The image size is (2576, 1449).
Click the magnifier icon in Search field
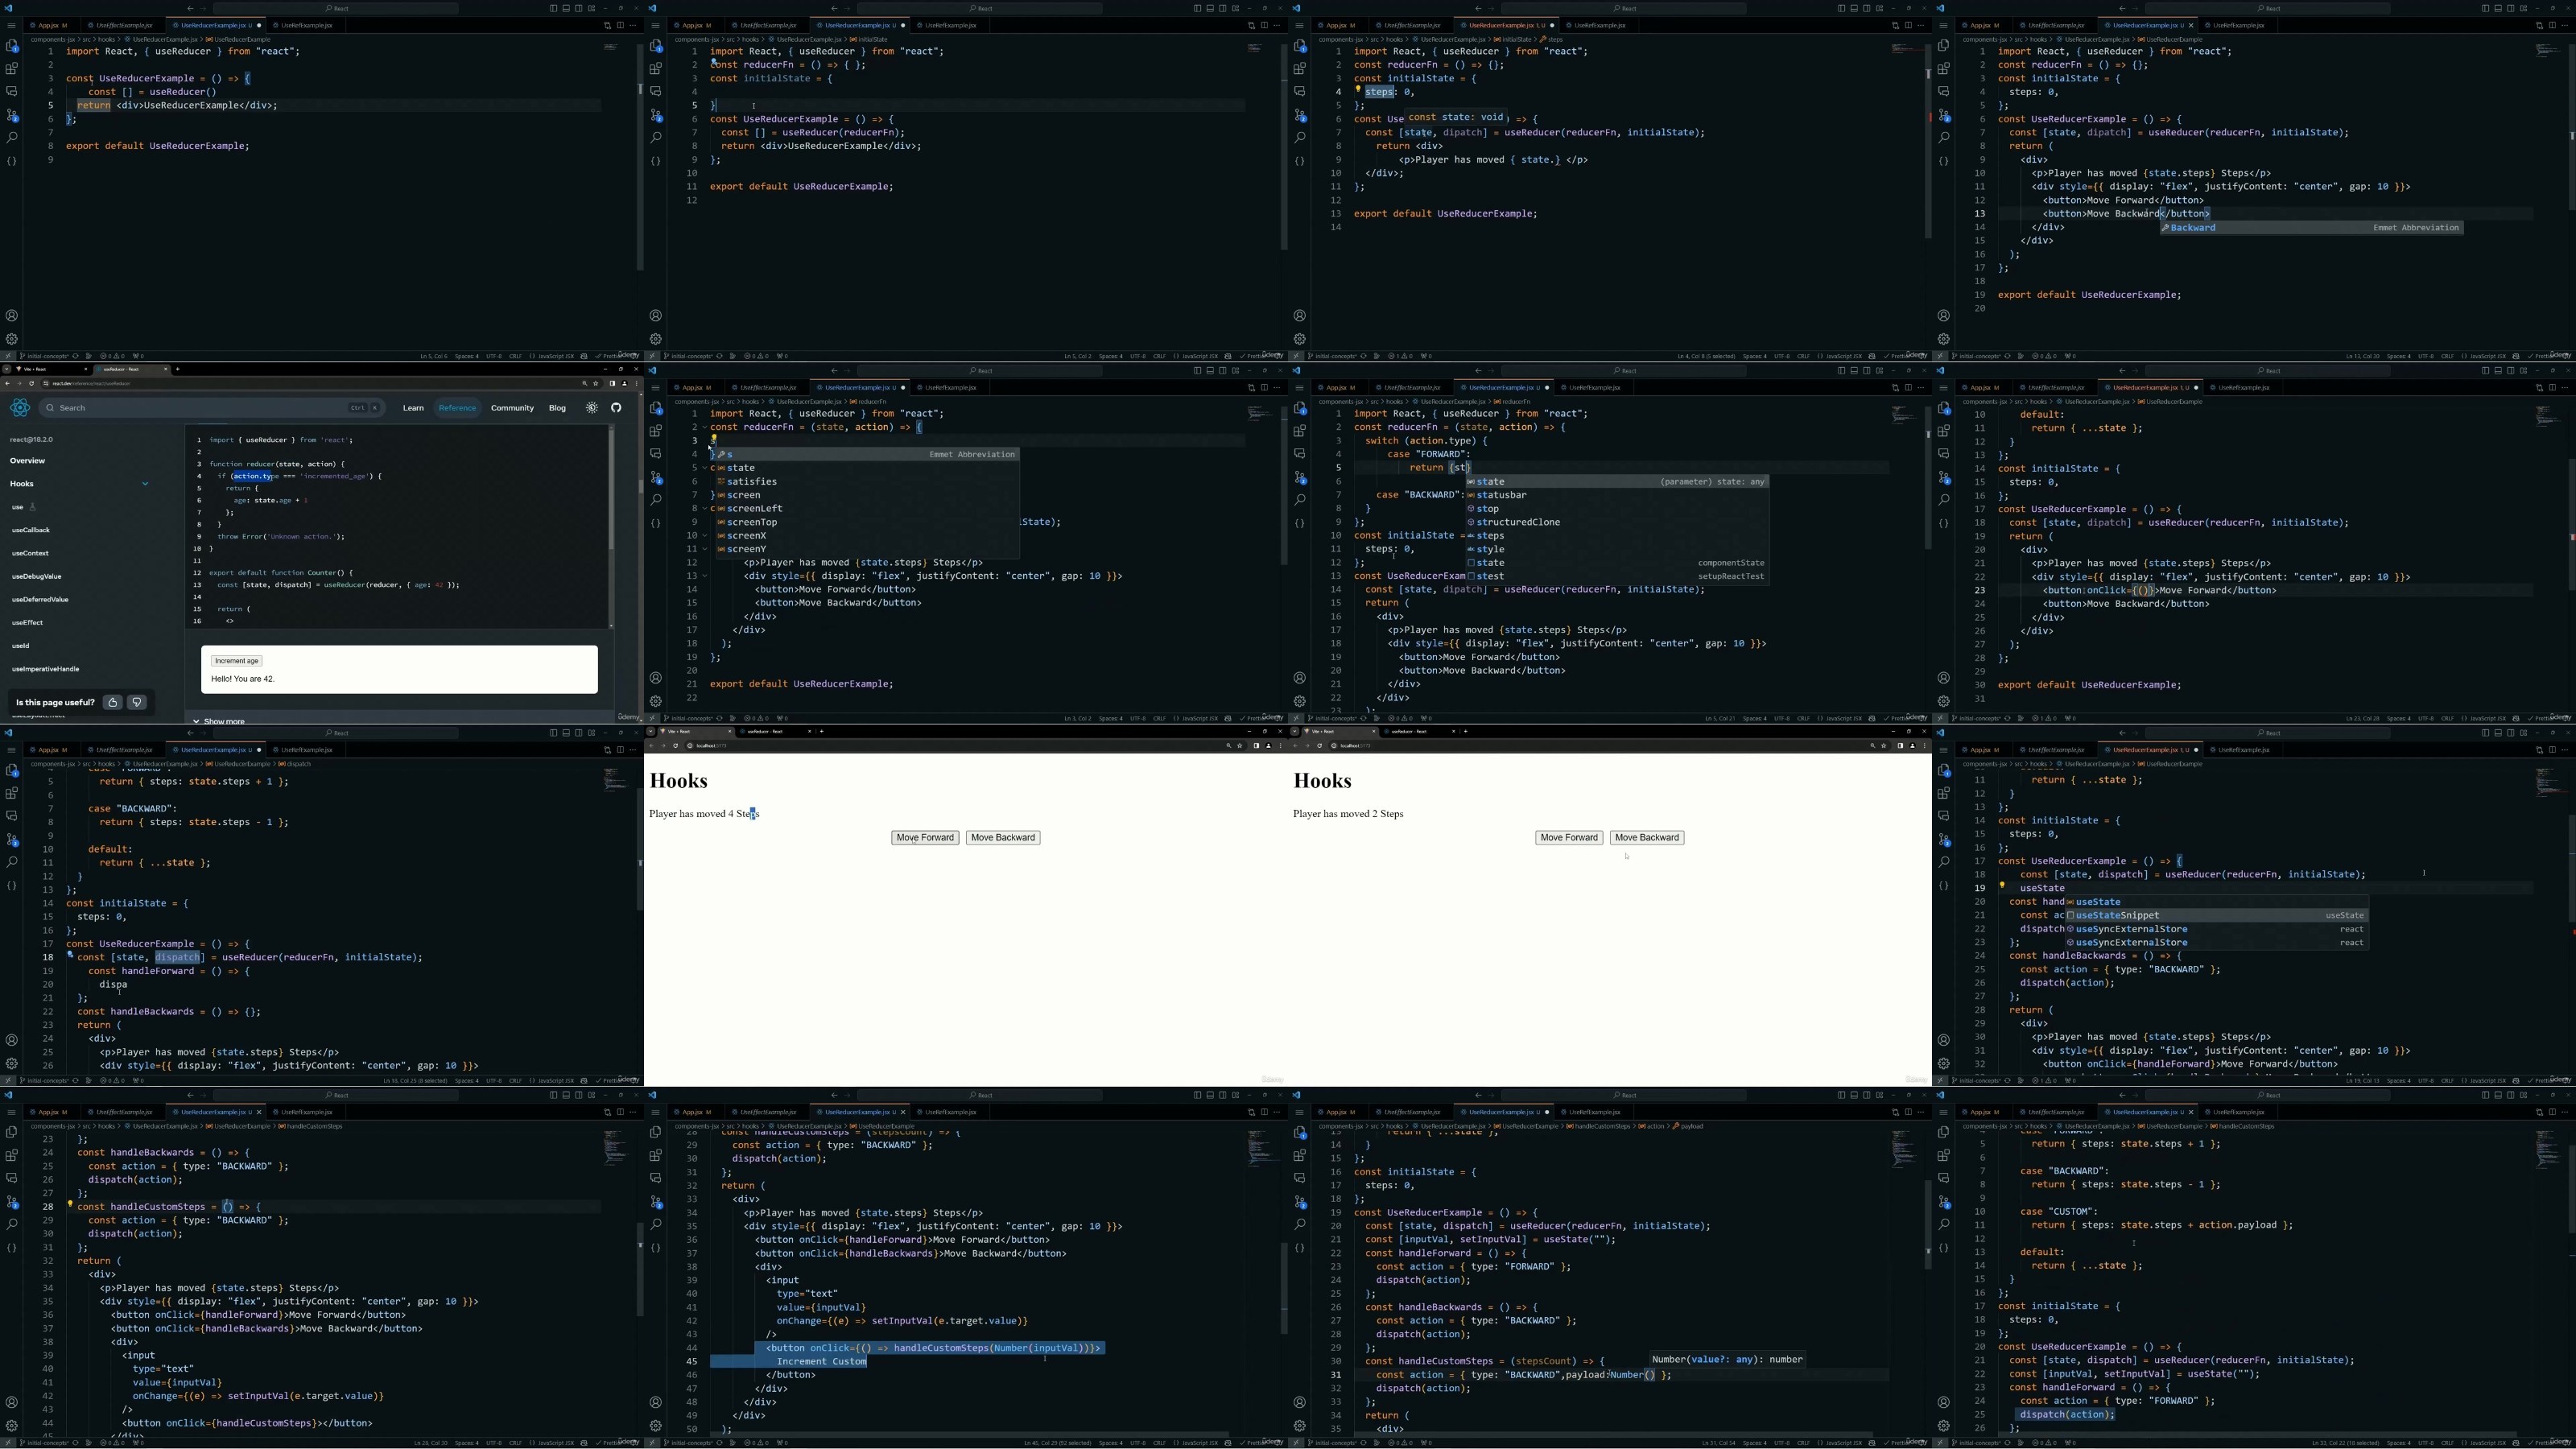(x=50, y=408)
